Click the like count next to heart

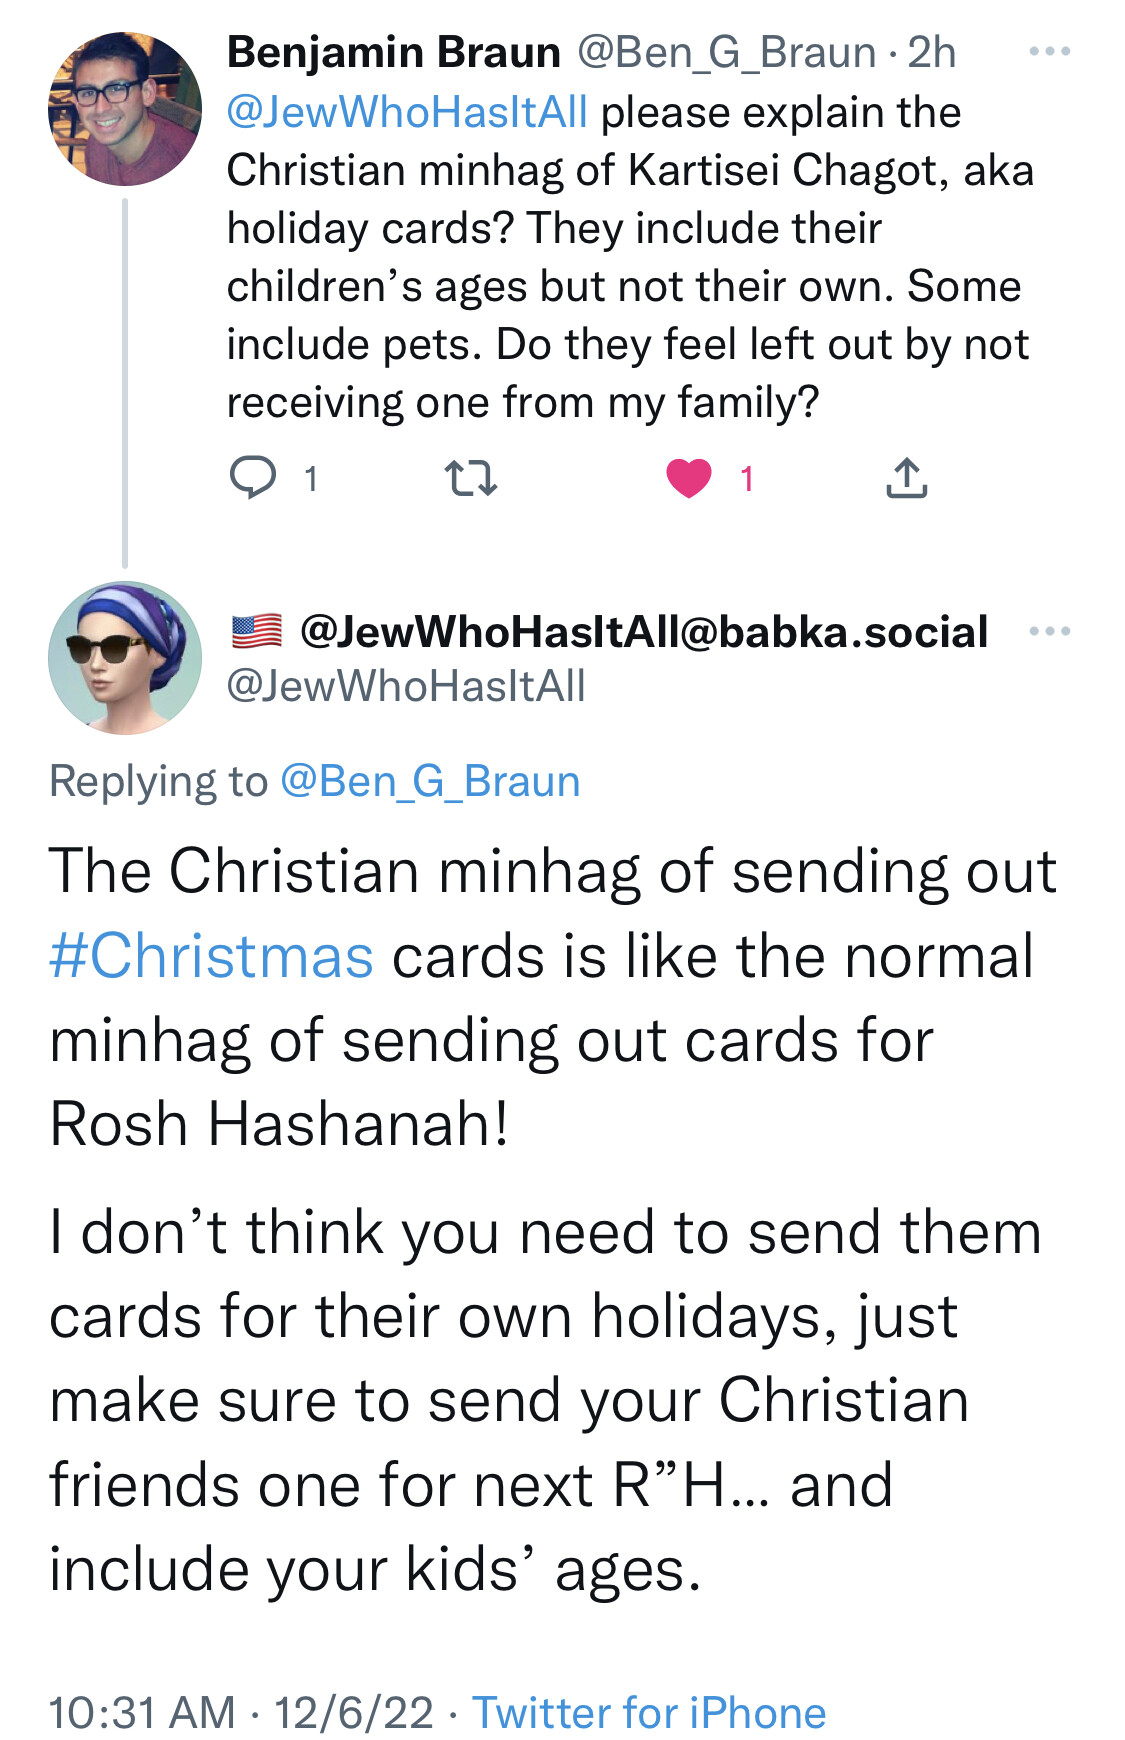tap(746, 479)
